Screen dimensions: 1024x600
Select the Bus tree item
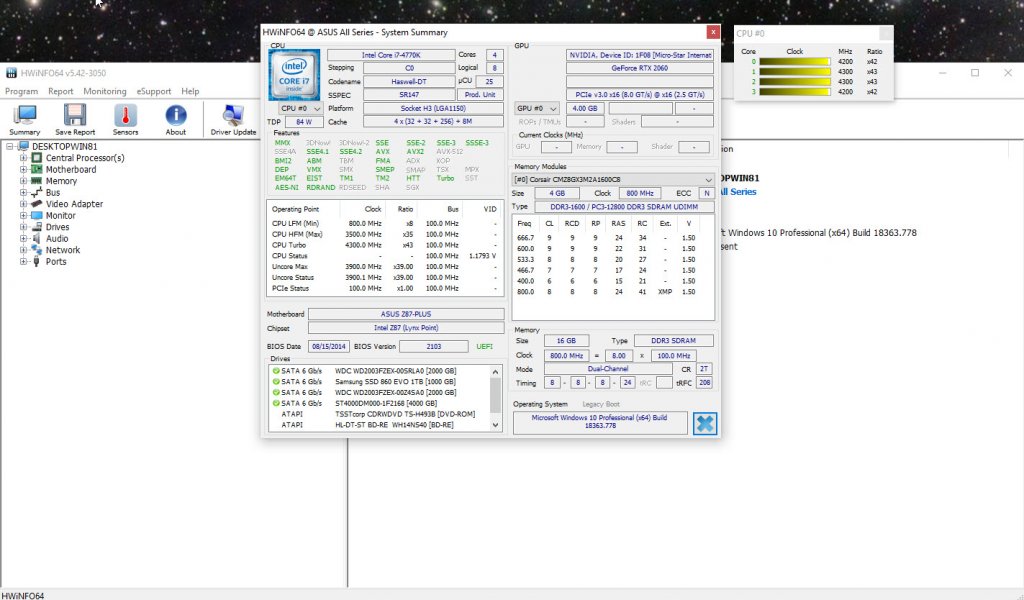[53, 193]
